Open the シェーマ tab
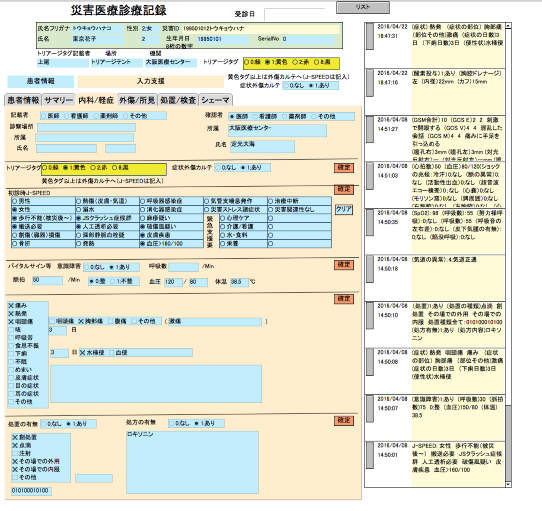The width and height of the screenshot is (542, 511). [x=215, y=100]
